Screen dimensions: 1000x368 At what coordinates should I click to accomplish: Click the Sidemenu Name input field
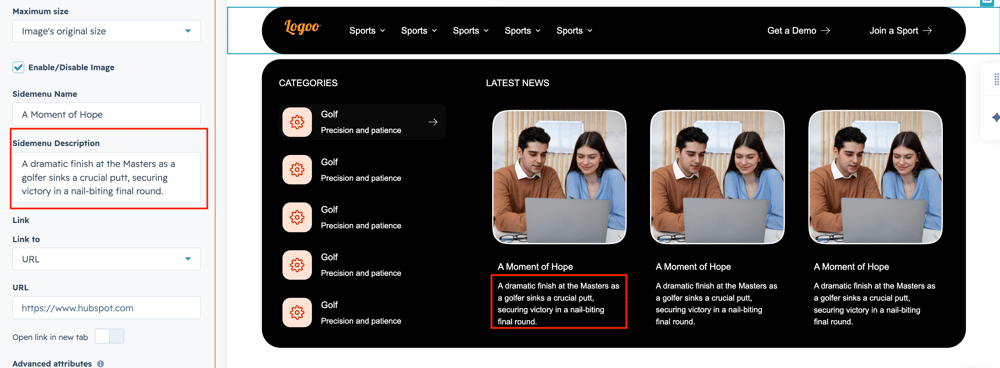[106, 114]
